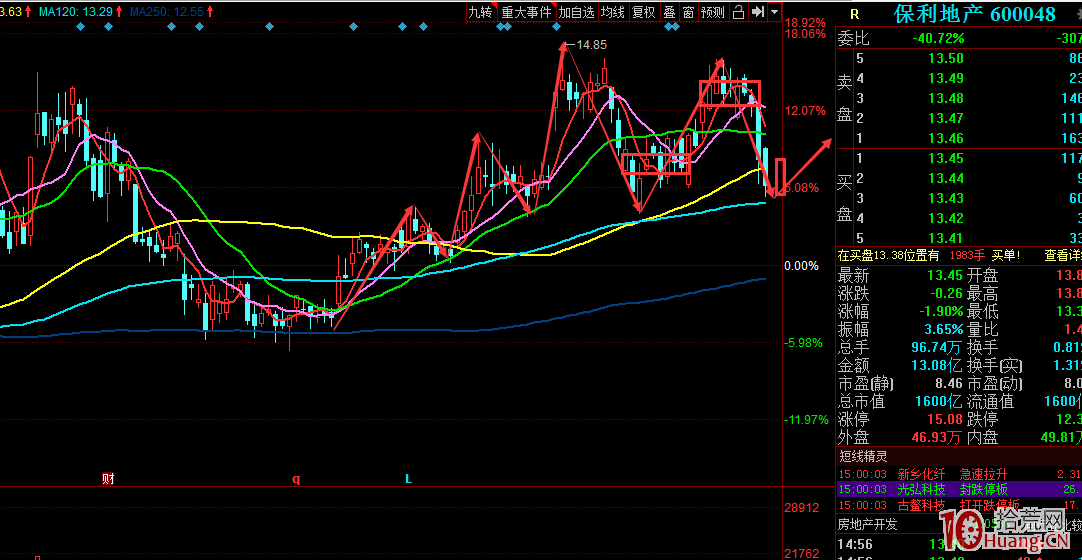Click the first blue diamond event marker
1082x560 pixels.
(x=79, y=28)
